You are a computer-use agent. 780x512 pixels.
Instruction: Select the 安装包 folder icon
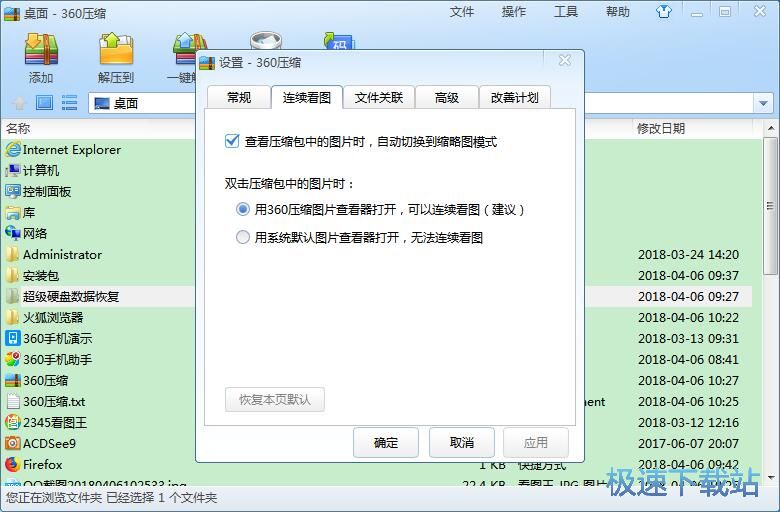point(13,275)
